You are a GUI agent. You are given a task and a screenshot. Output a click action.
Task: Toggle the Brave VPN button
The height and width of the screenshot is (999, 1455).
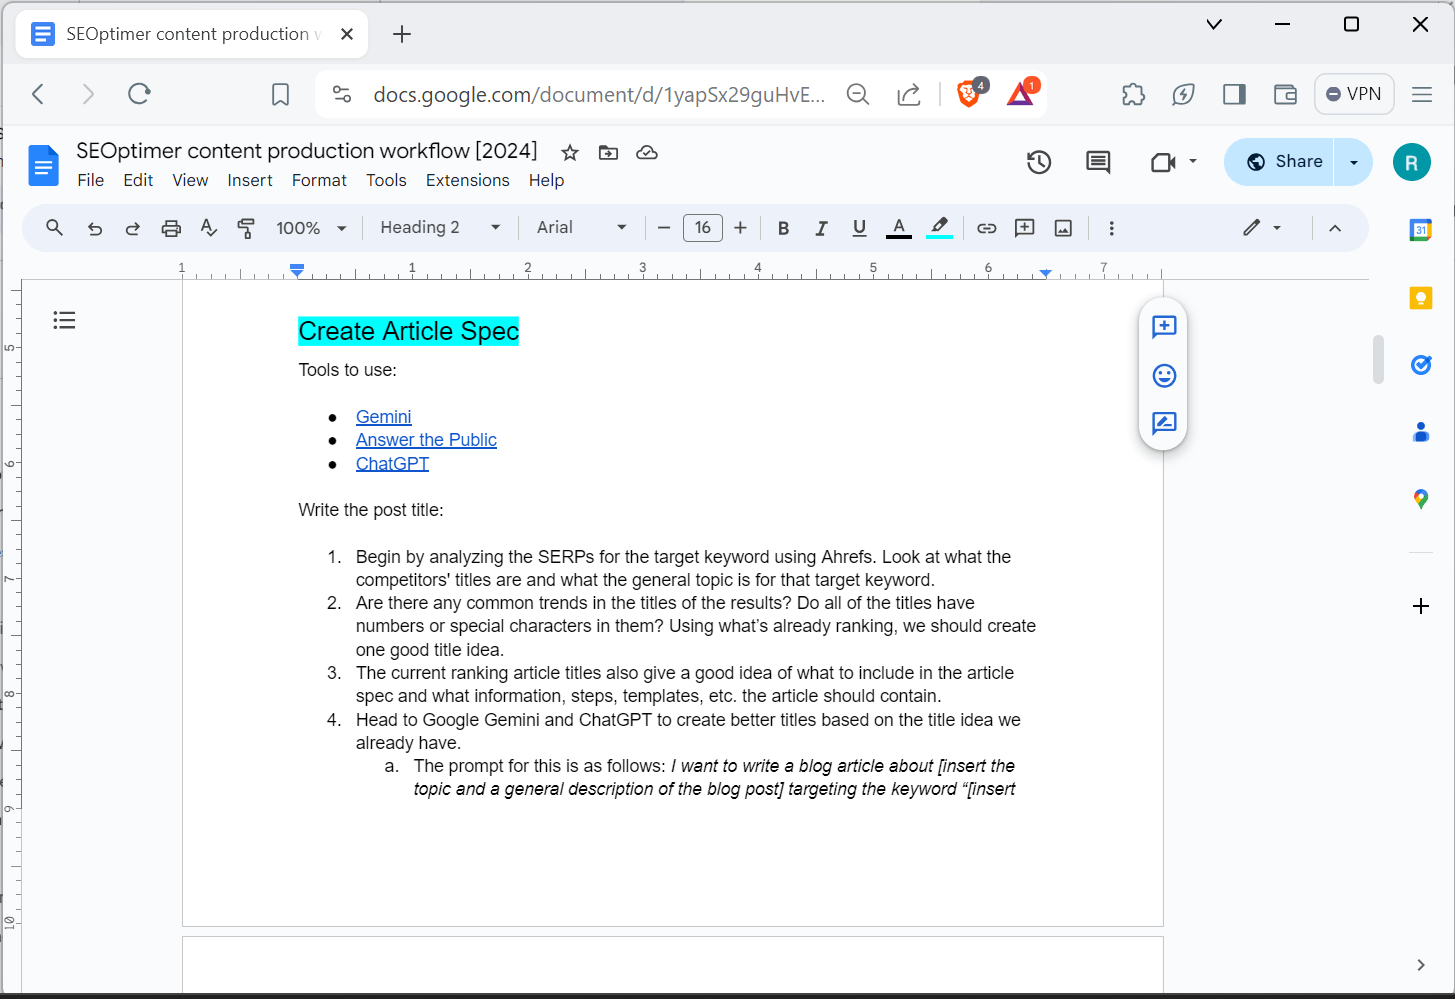[x=1354, y=94]
